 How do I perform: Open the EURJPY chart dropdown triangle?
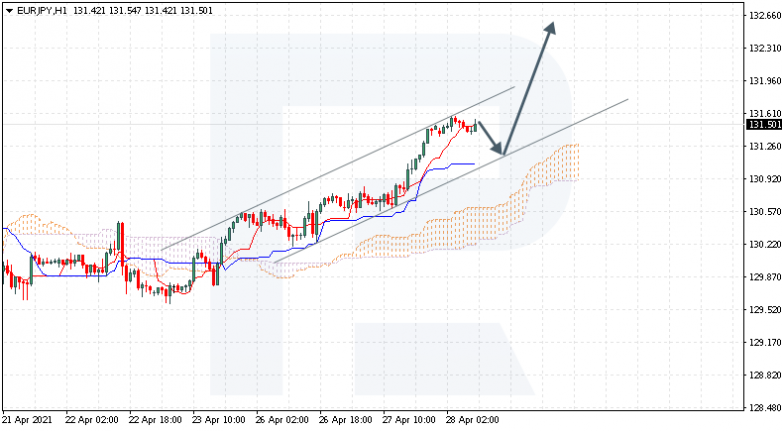click(9, 10)
